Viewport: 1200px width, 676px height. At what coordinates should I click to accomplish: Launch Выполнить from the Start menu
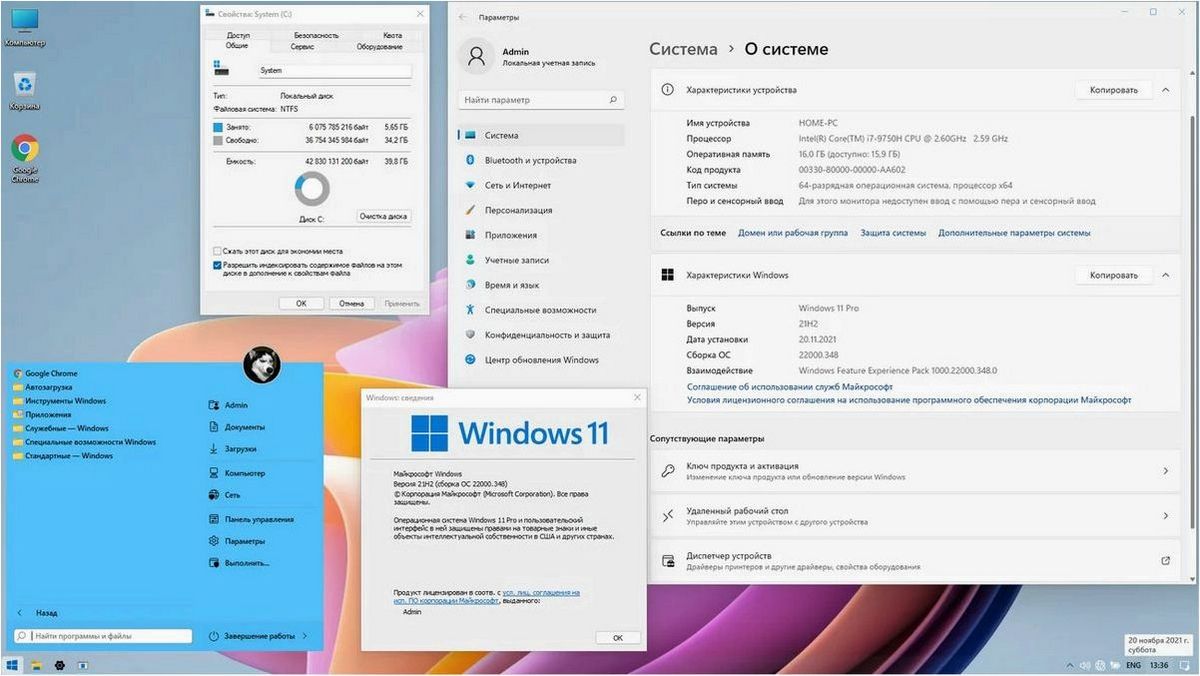click(237, 563)
